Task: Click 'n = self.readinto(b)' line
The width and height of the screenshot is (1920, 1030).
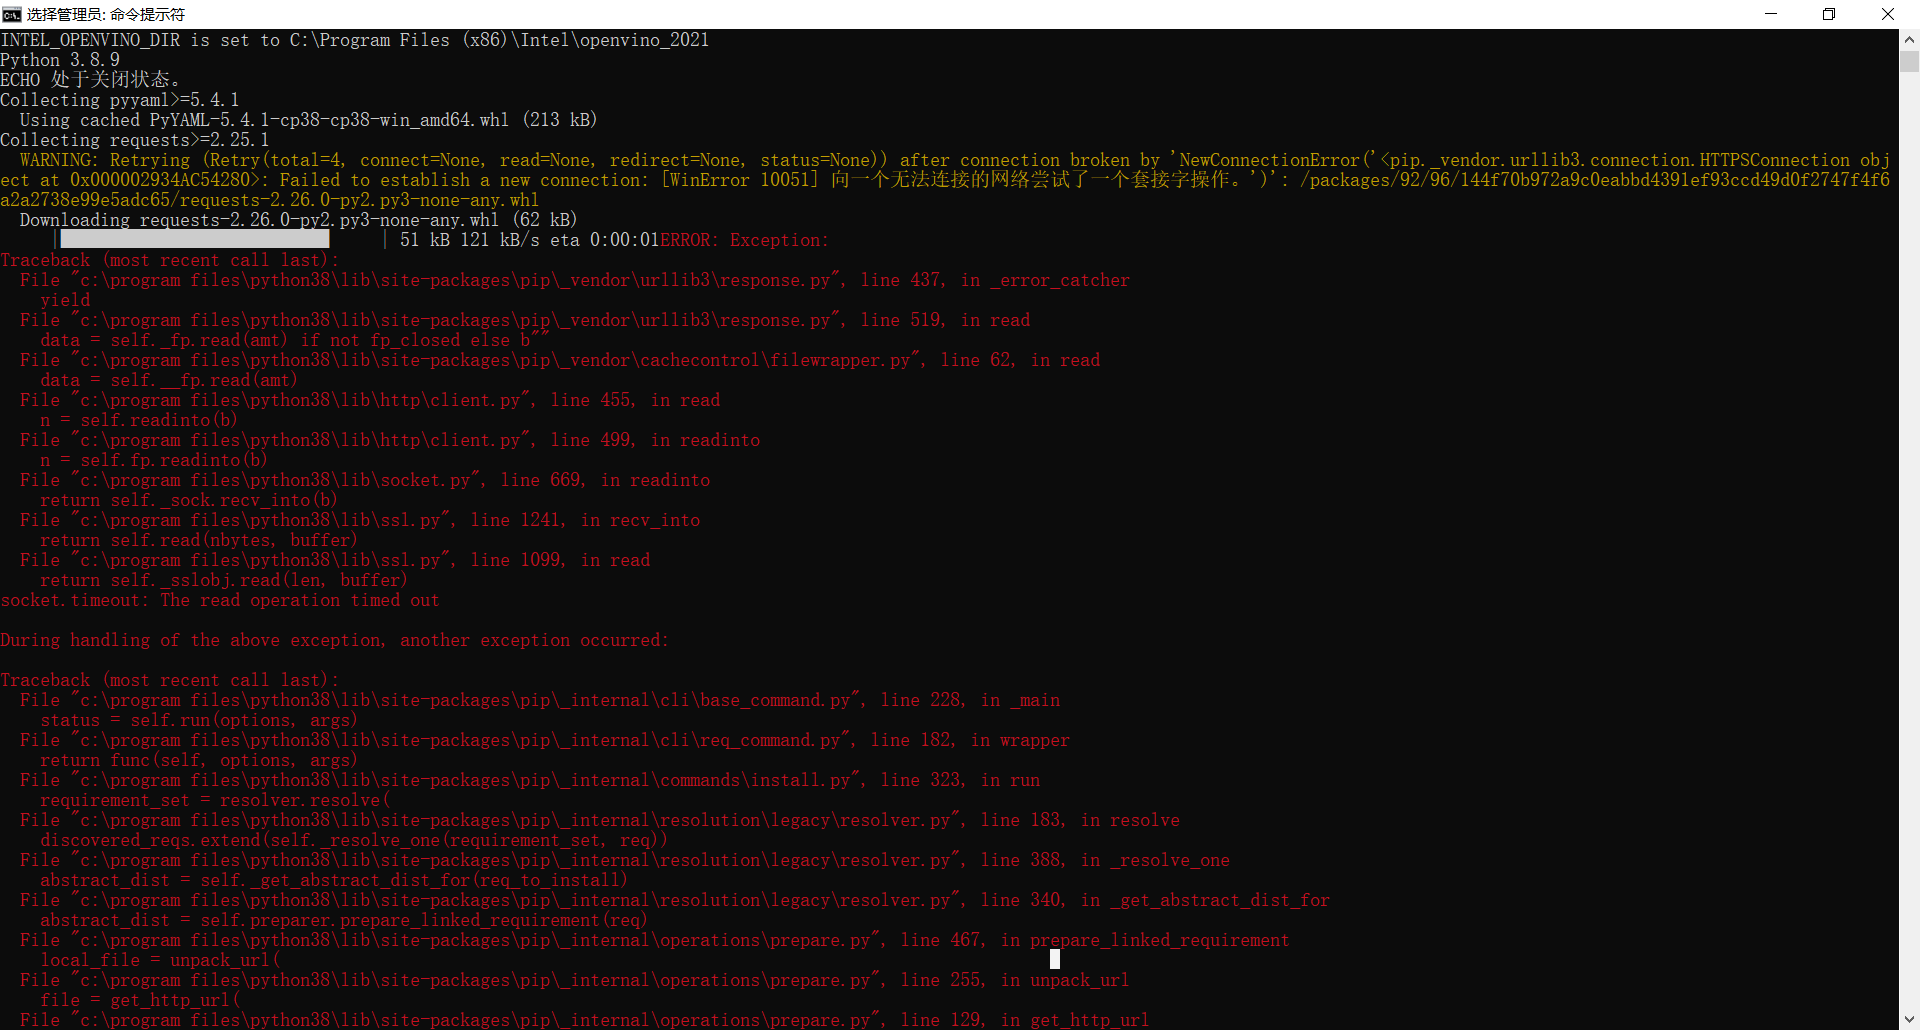Action: click(x=139, y=420)
